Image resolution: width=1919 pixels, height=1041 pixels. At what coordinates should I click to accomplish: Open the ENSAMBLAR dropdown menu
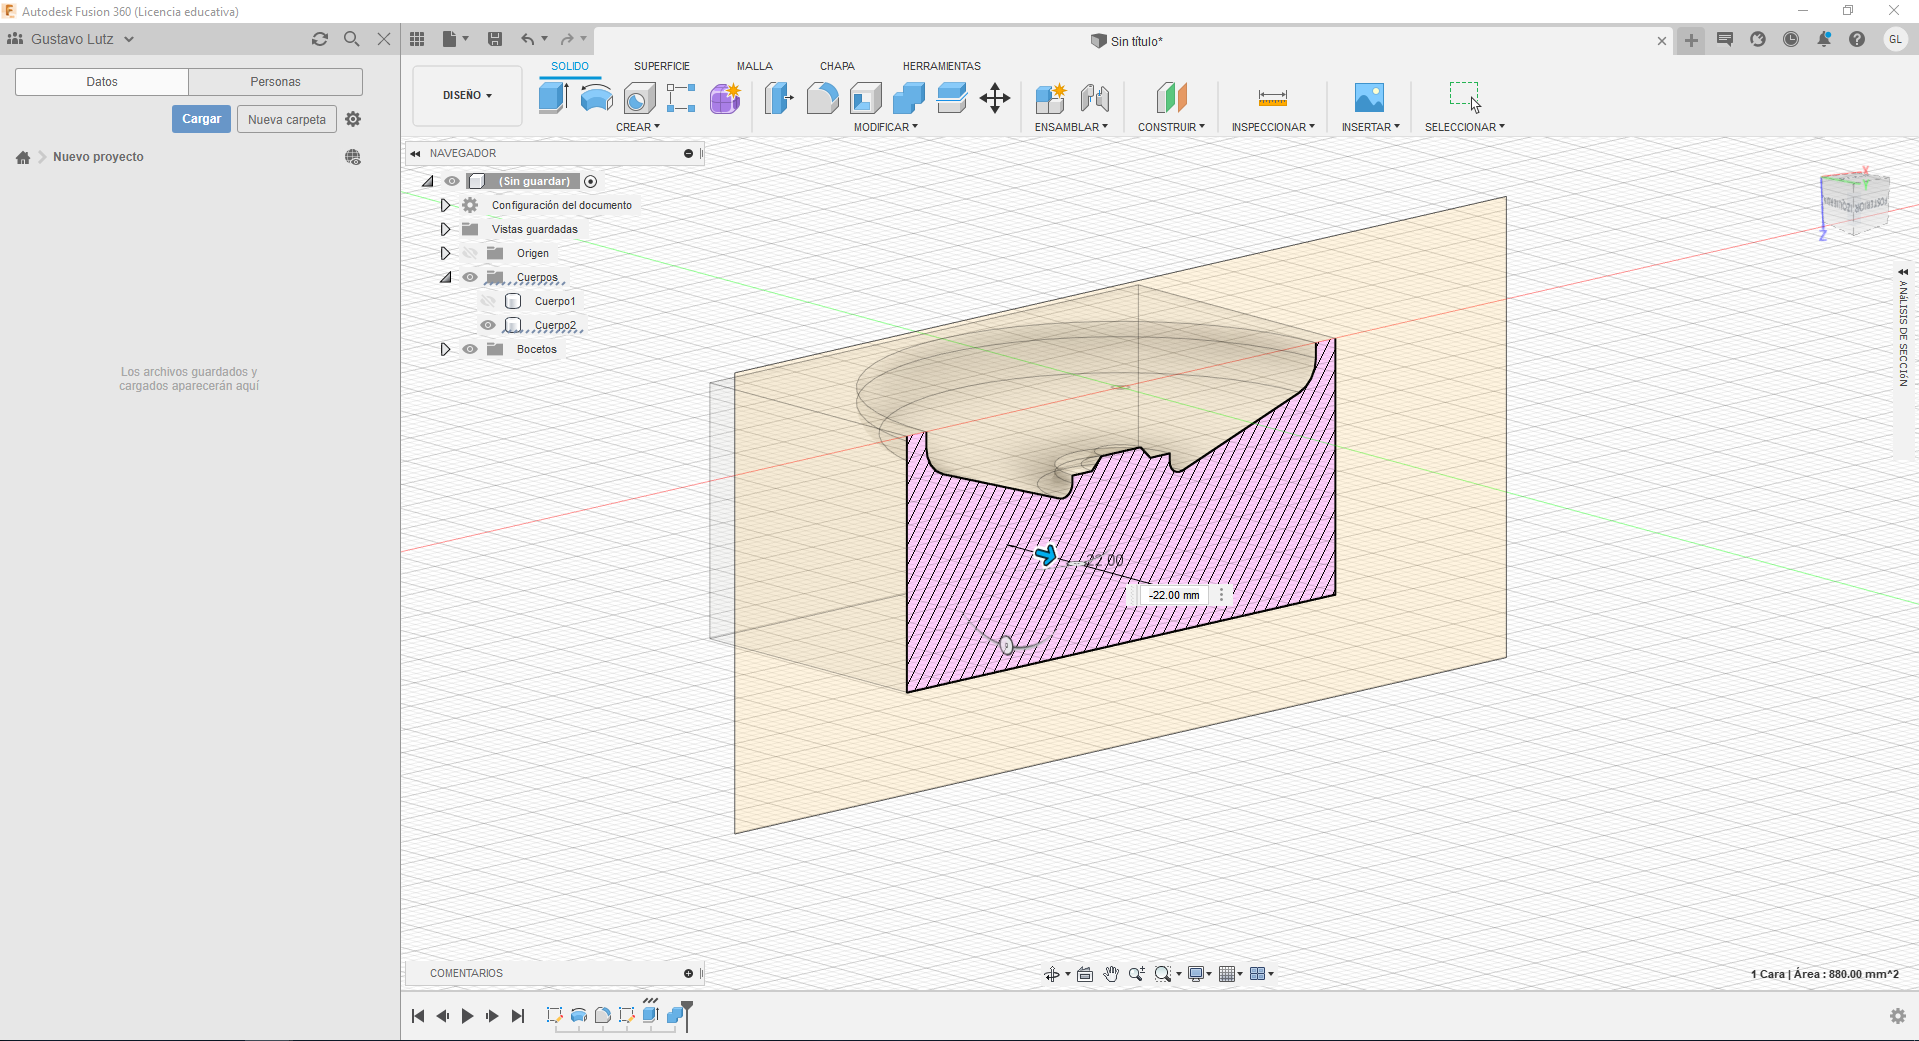pos(1071,127)
